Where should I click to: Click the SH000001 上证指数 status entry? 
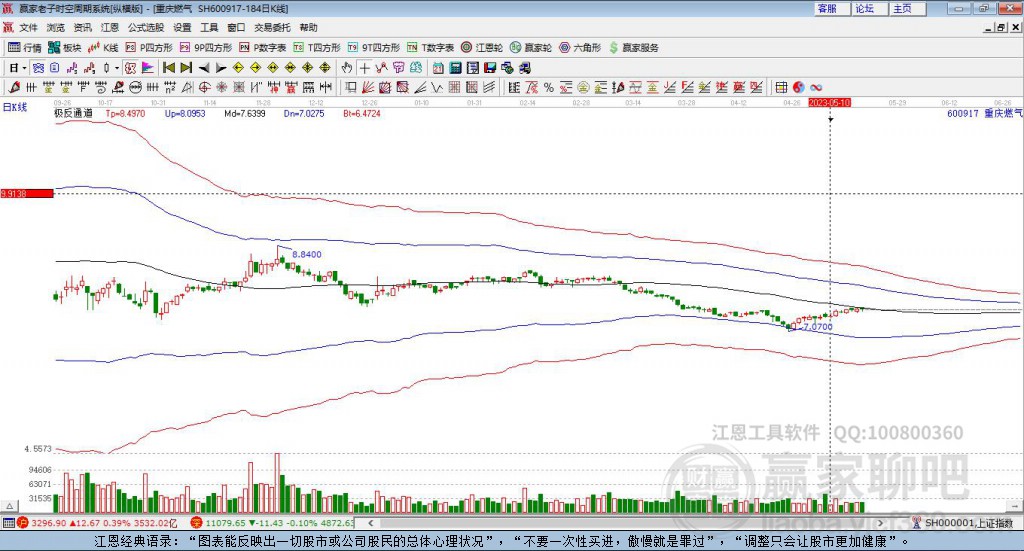point(963,523)
